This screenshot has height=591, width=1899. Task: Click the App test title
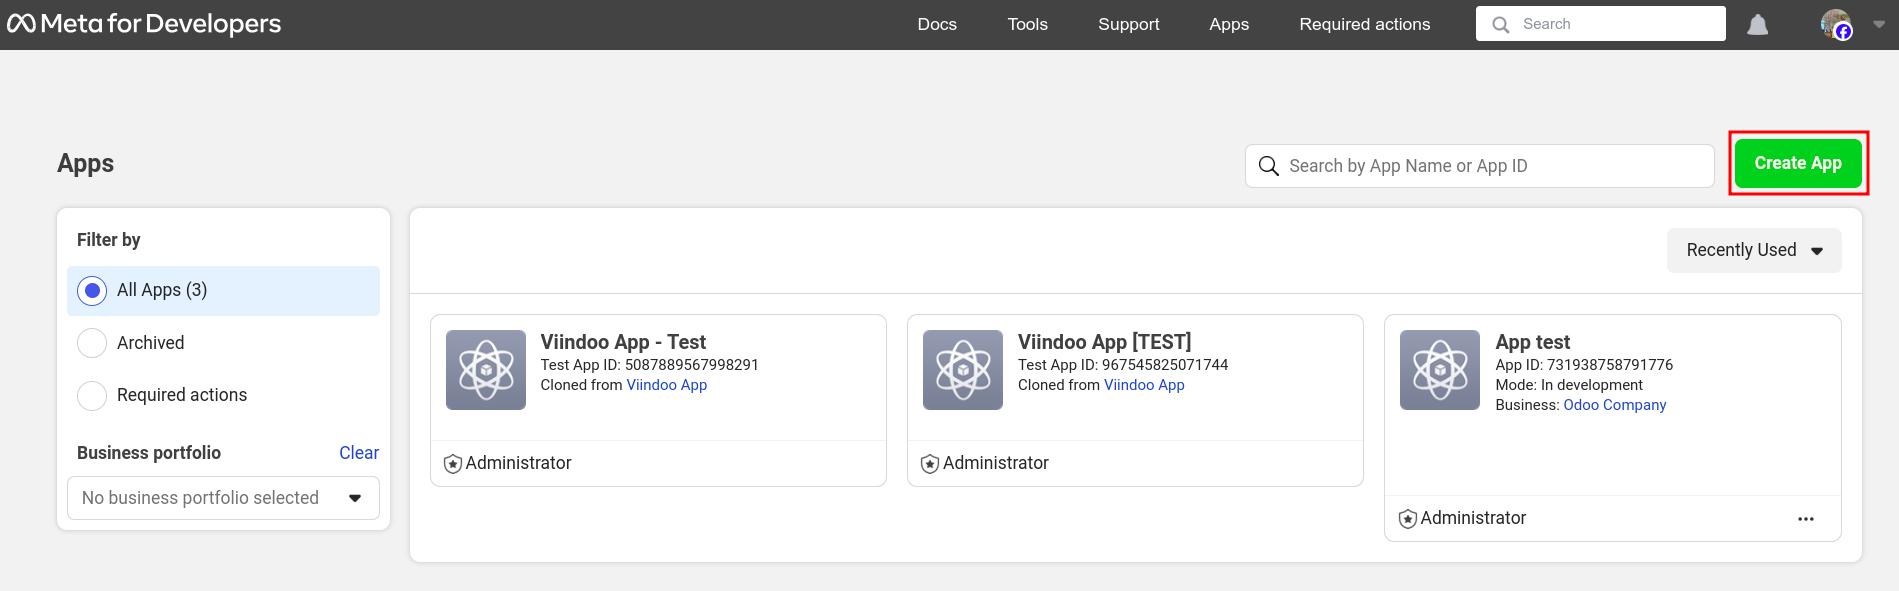(1532, 342)
